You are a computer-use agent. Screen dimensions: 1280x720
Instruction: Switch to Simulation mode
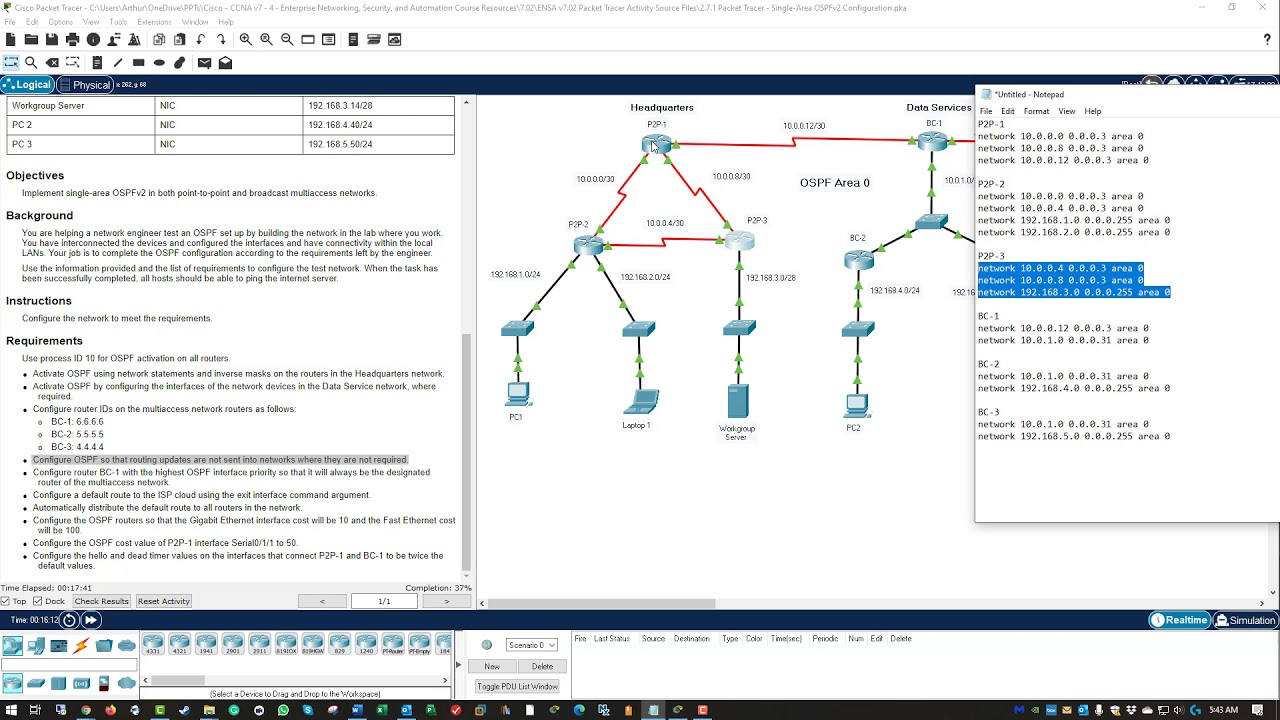click(x=1245, y=620)
